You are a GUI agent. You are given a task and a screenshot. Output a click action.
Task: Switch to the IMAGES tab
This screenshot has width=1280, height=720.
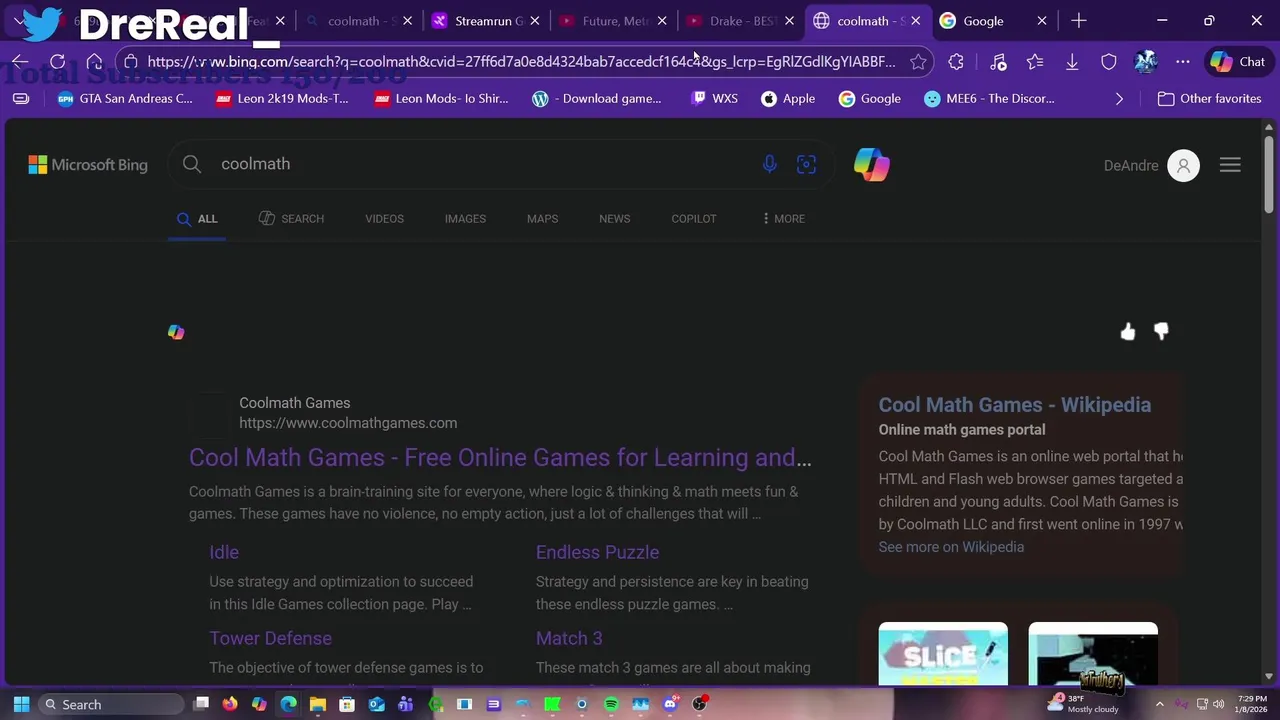(465, 218)
